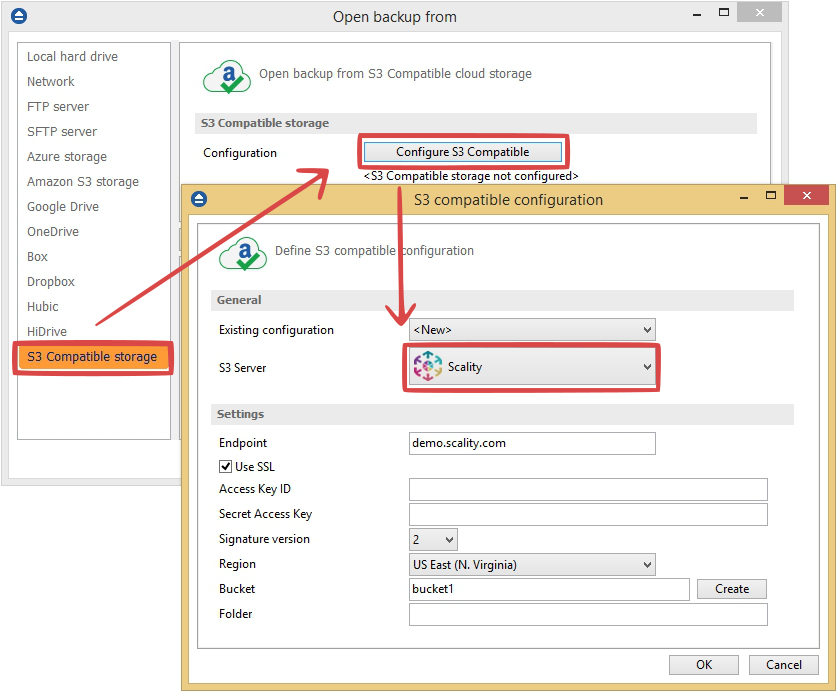
Task: Click the Configure S3 Compatible button
Action: (x=463, y=152)
